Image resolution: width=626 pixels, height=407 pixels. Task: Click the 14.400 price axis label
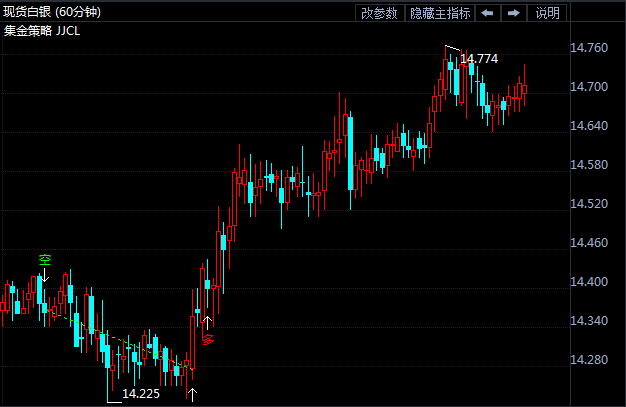(589, 282)
